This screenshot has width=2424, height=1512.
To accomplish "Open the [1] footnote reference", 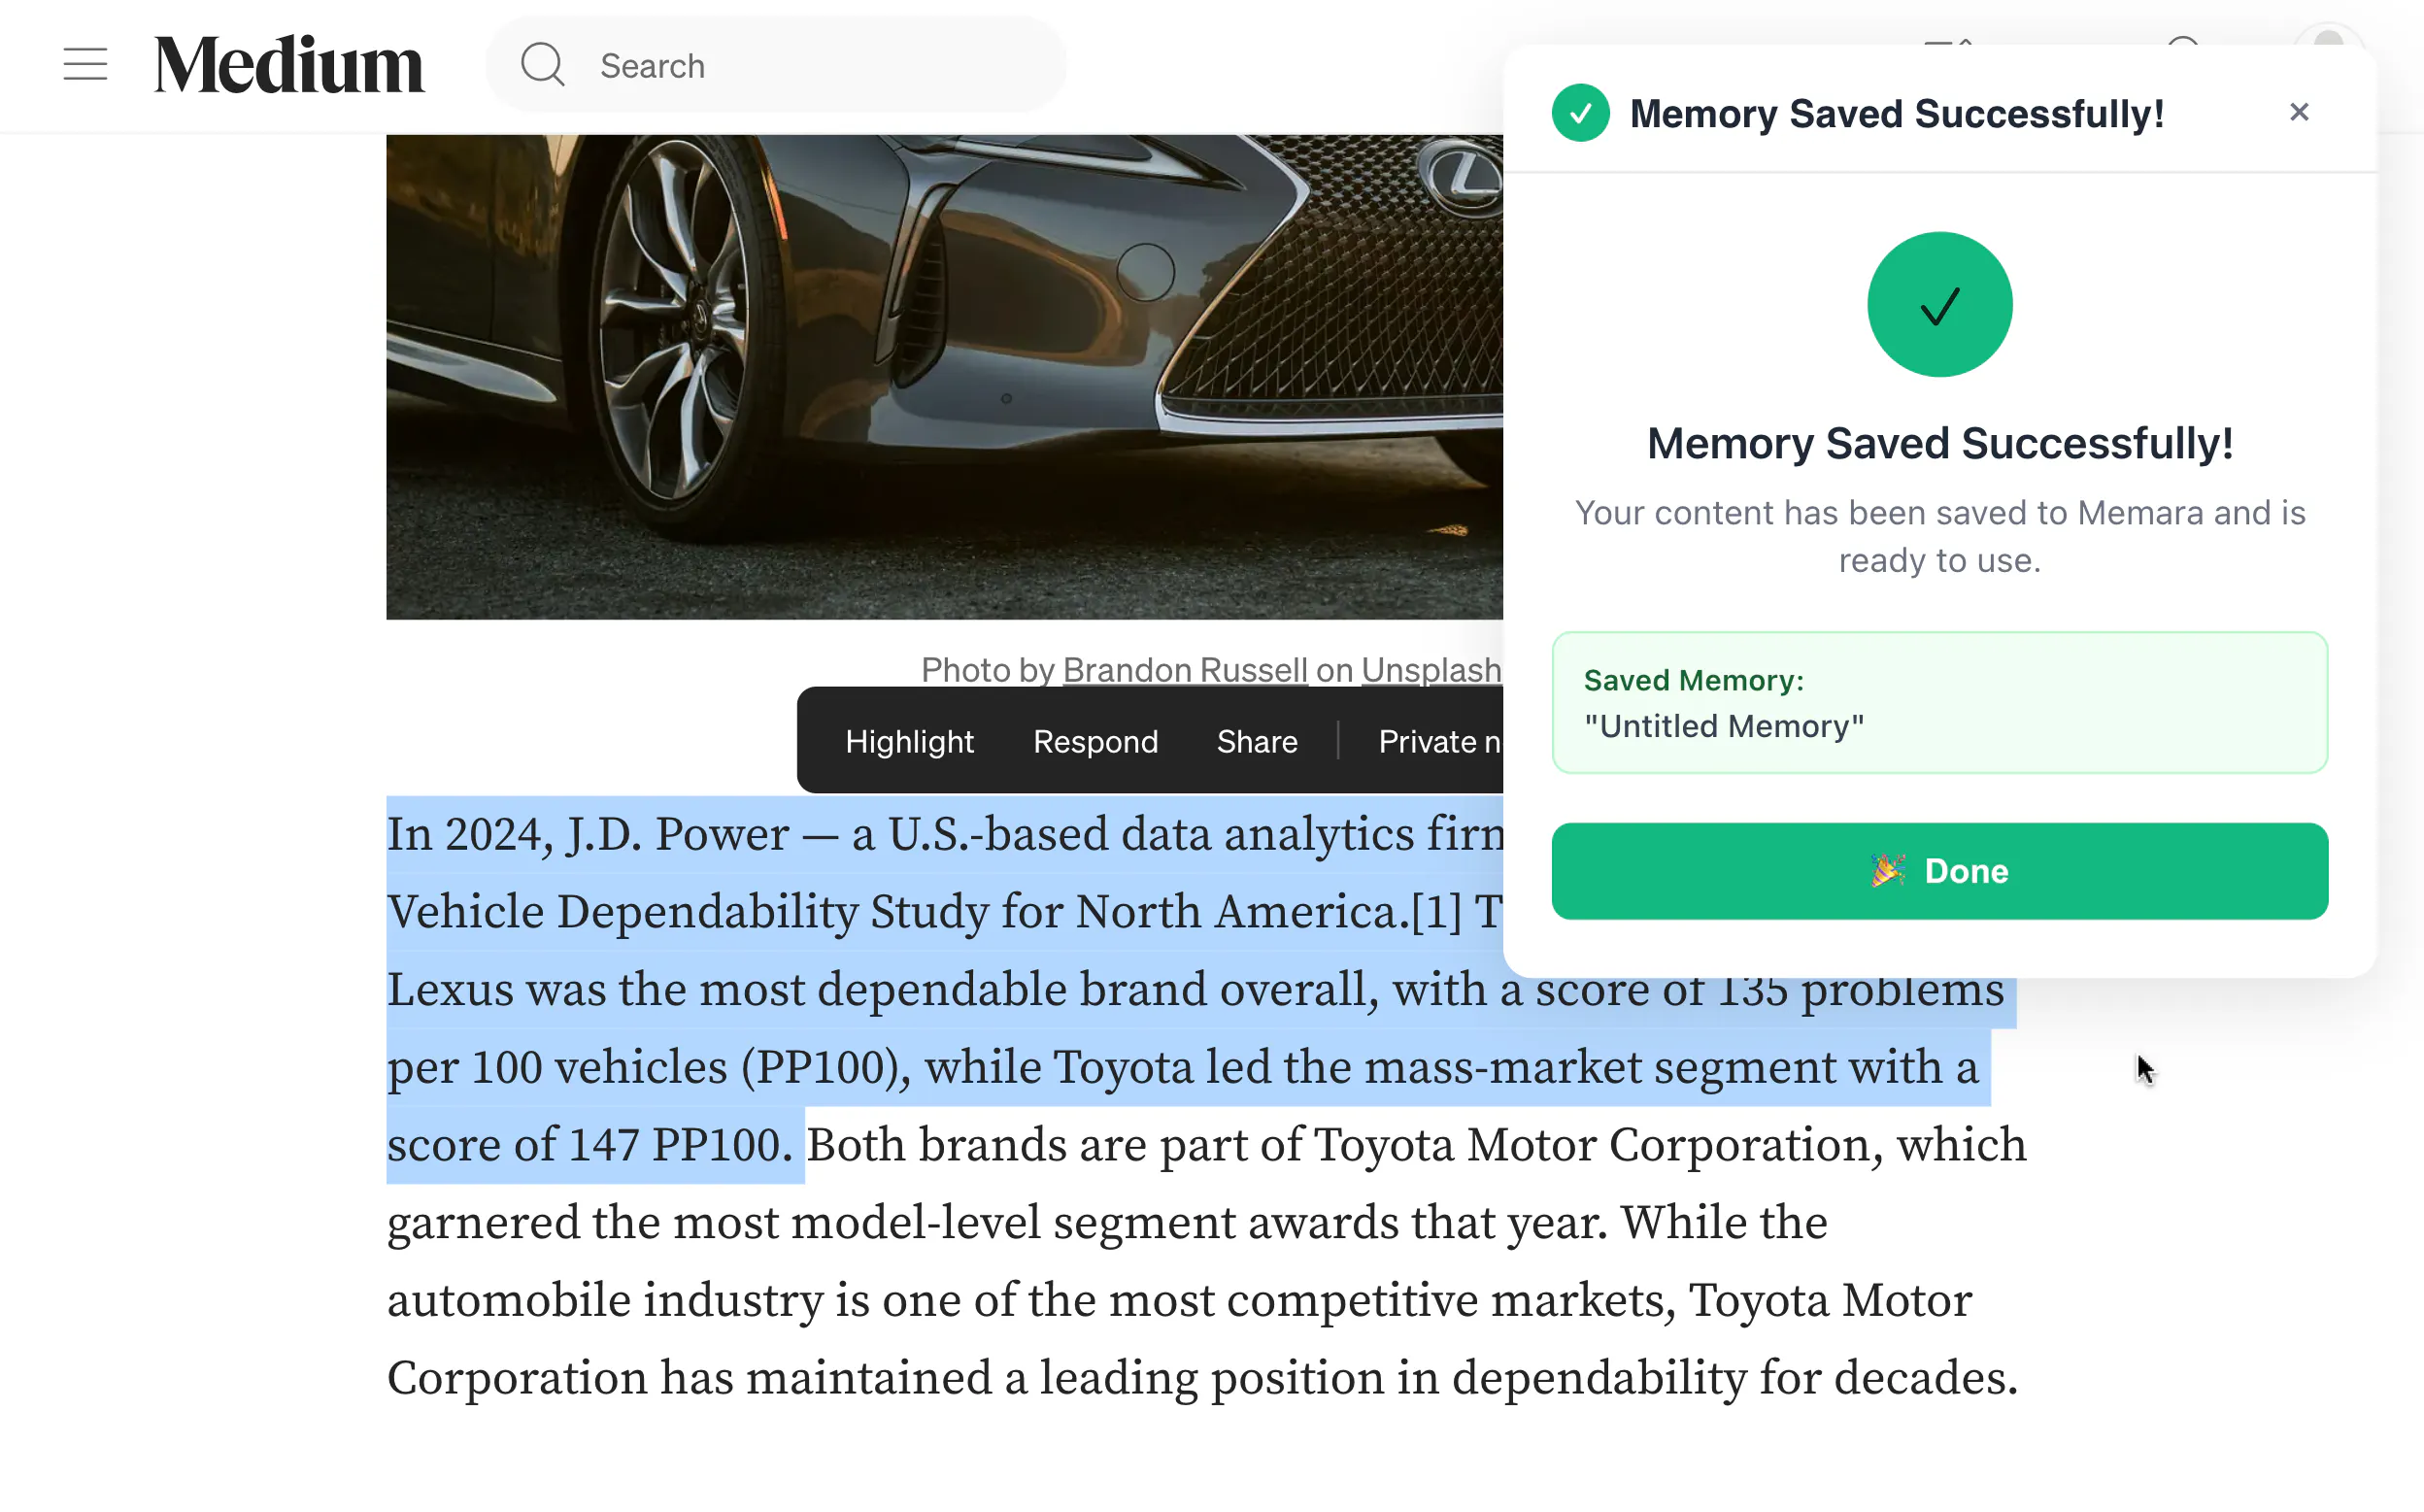I will click(x=1436, y=911).
